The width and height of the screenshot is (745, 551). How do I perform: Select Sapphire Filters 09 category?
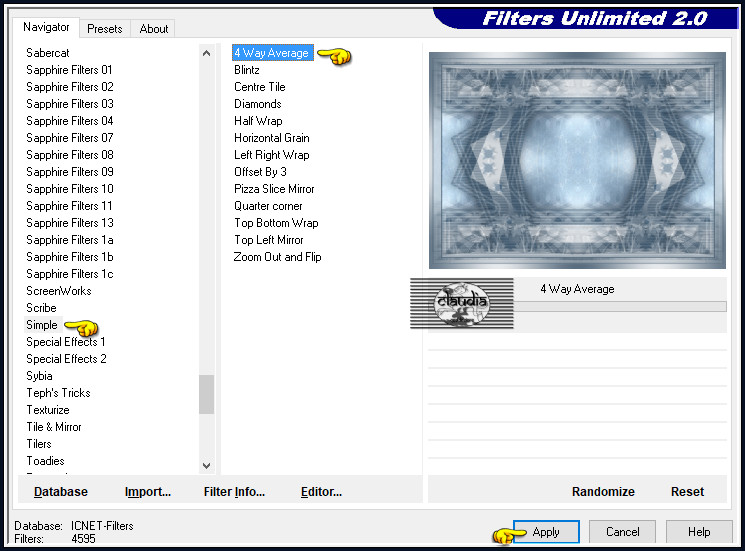[x=70, y=172]
